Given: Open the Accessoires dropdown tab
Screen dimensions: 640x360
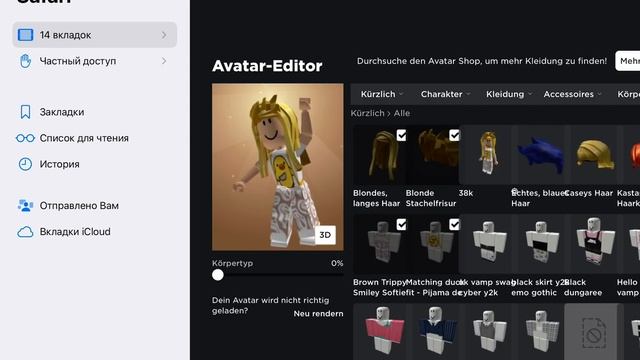Looking at the screenshot, I should 572,94.
